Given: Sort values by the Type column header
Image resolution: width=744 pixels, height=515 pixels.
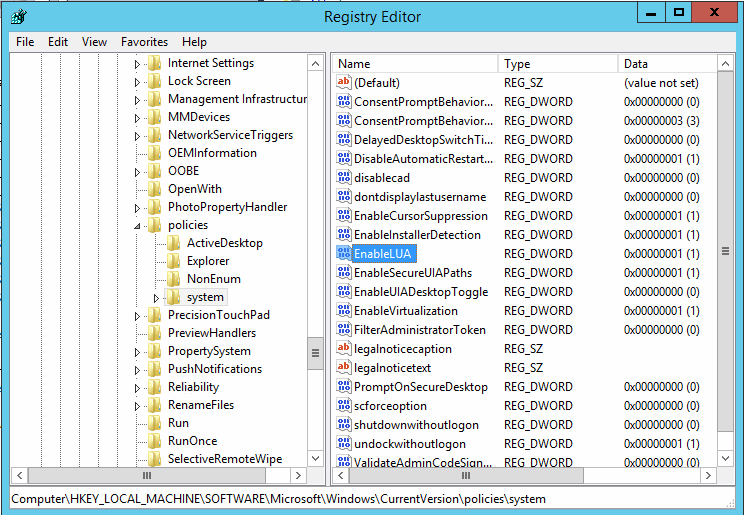Looking at the screenshot, I should (558, 64).
